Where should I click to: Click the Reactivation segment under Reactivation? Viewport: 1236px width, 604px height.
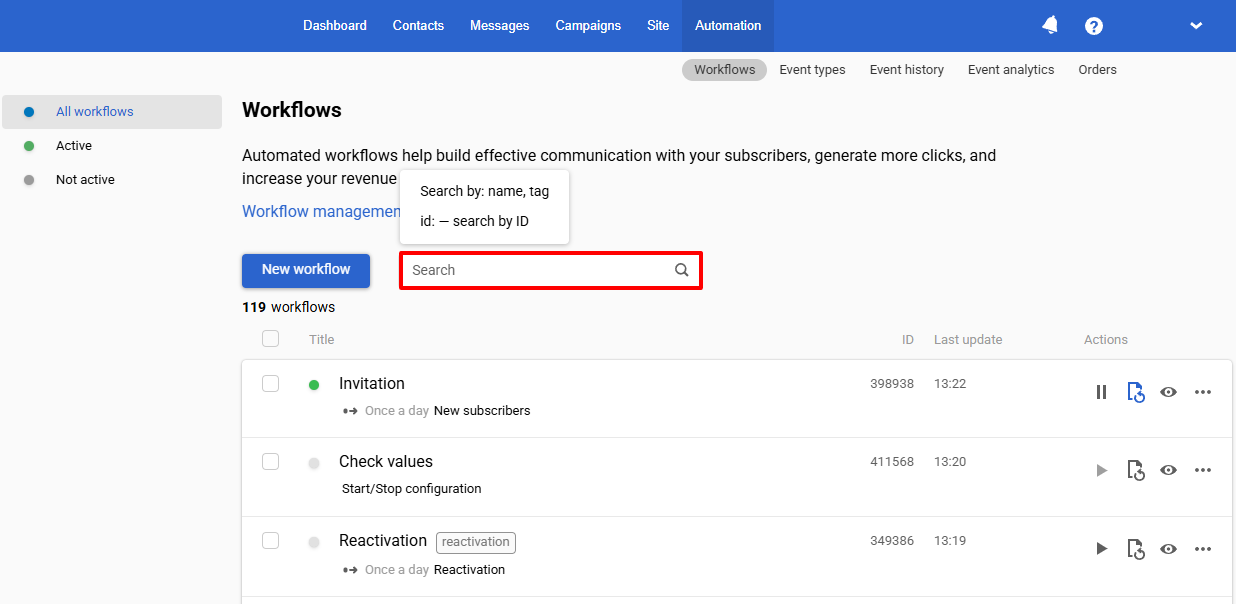(469, 570)
